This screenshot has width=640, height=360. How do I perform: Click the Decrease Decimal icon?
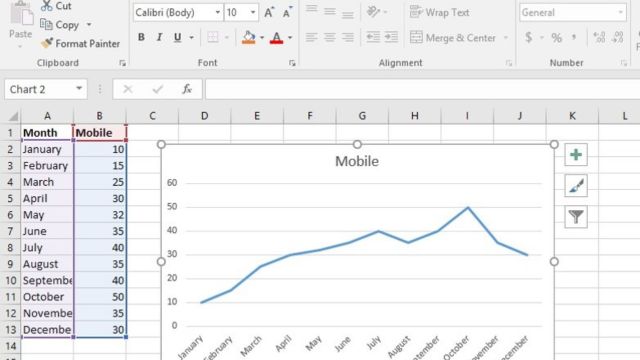(x=618, y=38)
